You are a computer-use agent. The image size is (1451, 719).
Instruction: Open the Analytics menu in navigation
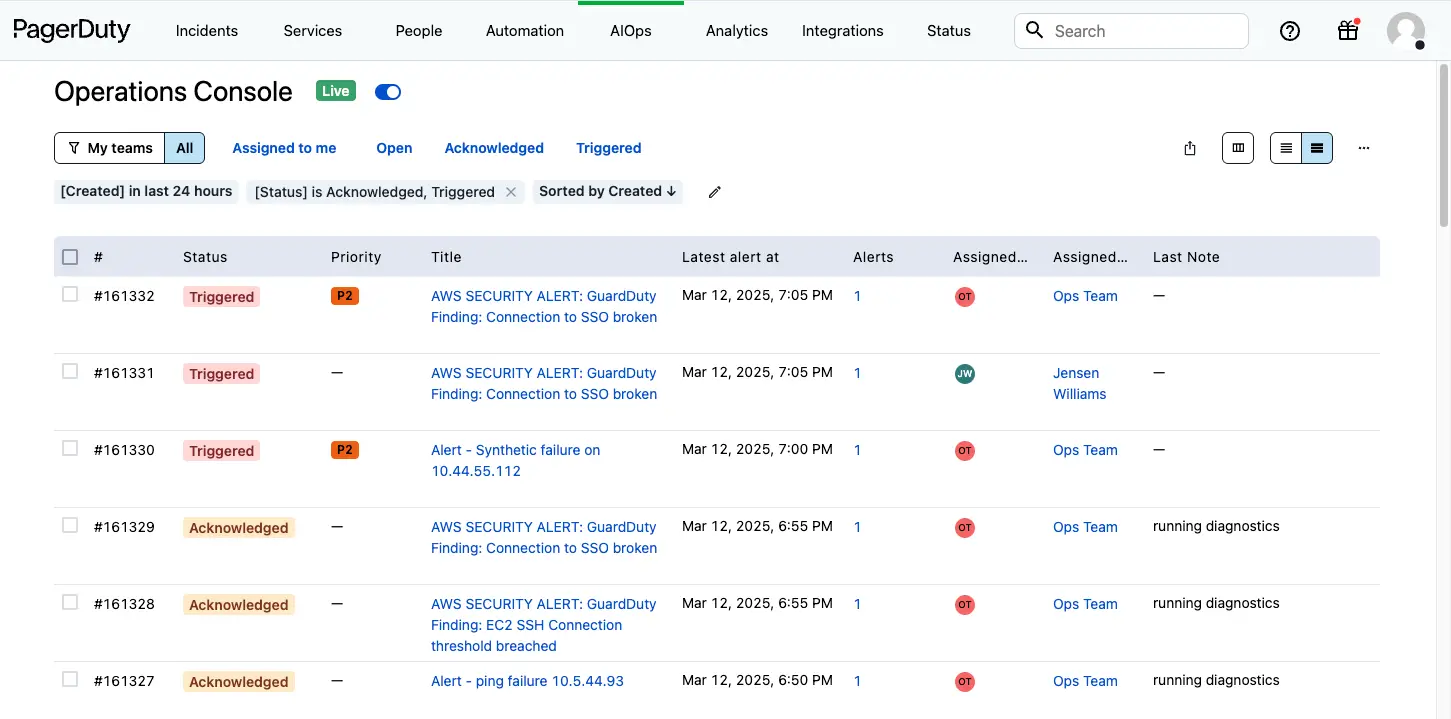tap(737, 31)
